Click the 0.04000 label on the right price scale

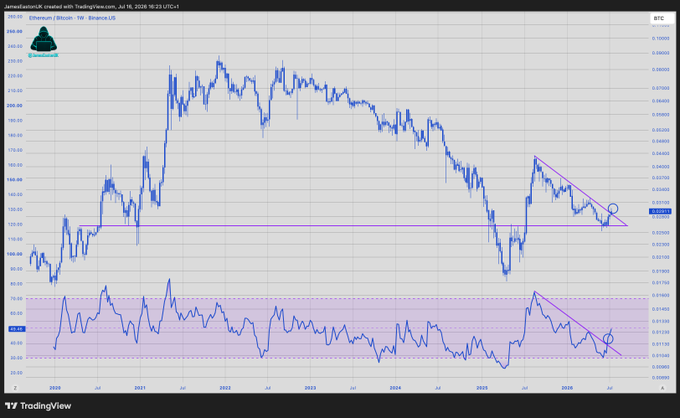click(x=660, y=167)
